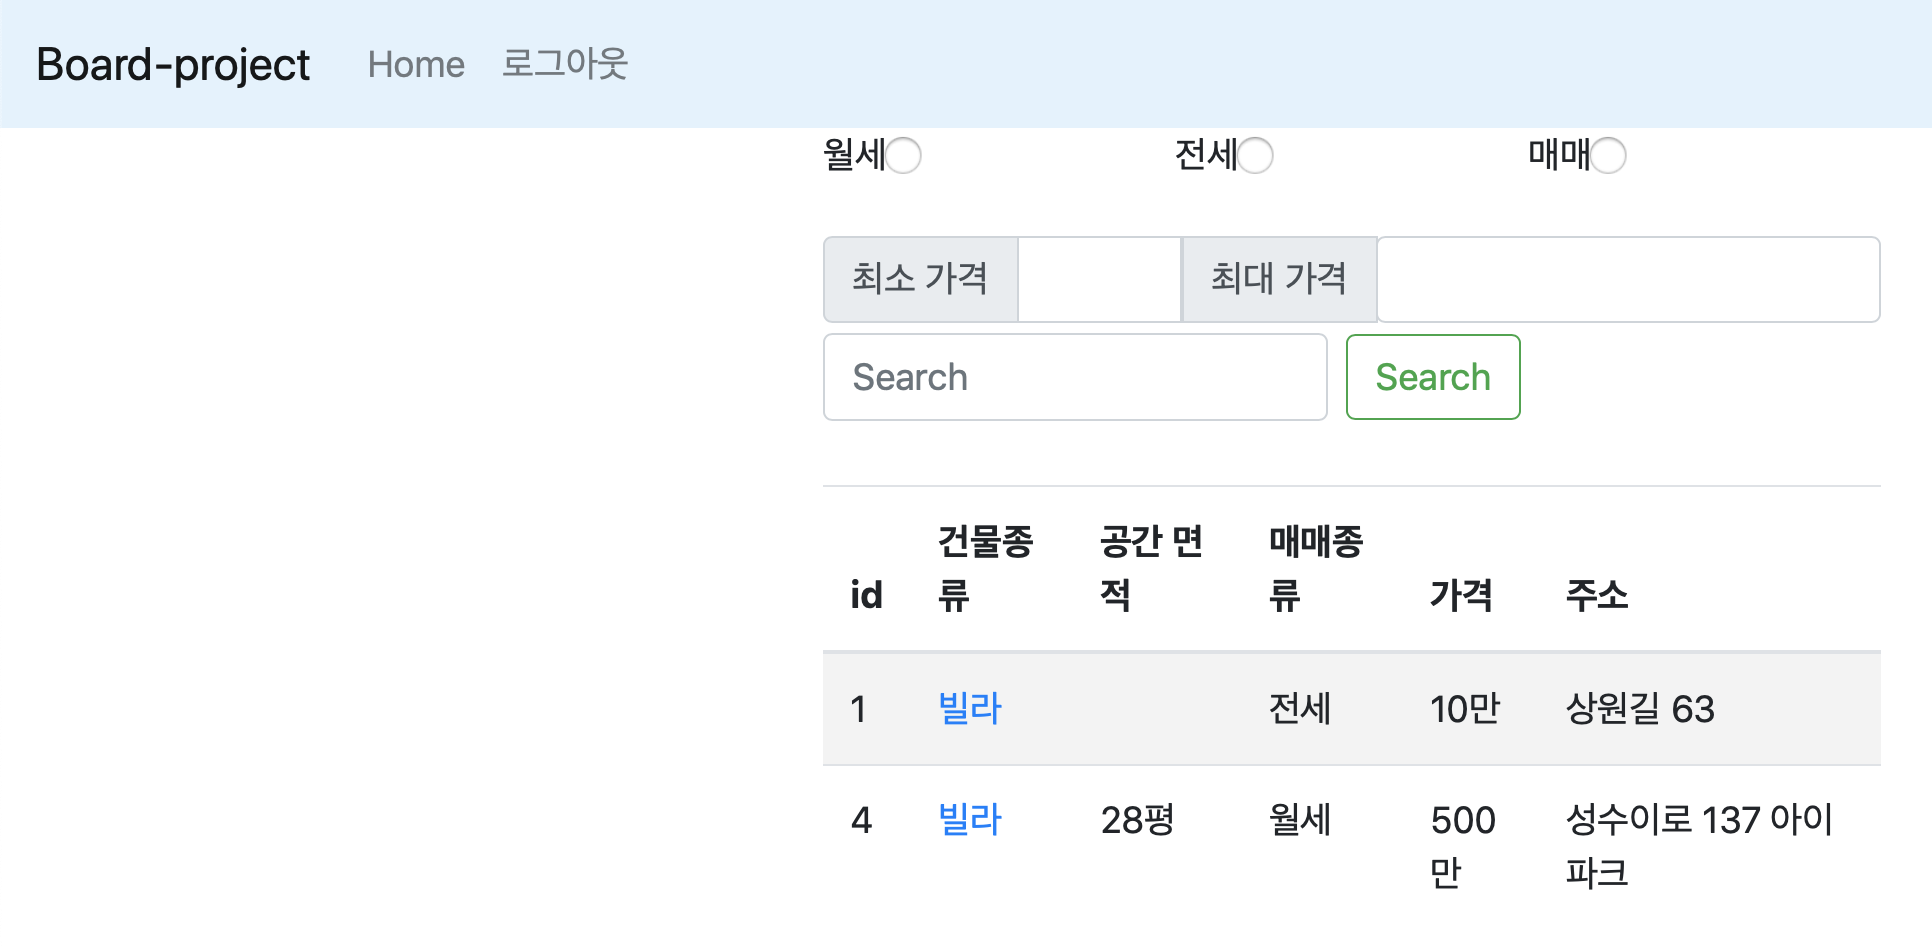Focus the Search text field

1074,377
